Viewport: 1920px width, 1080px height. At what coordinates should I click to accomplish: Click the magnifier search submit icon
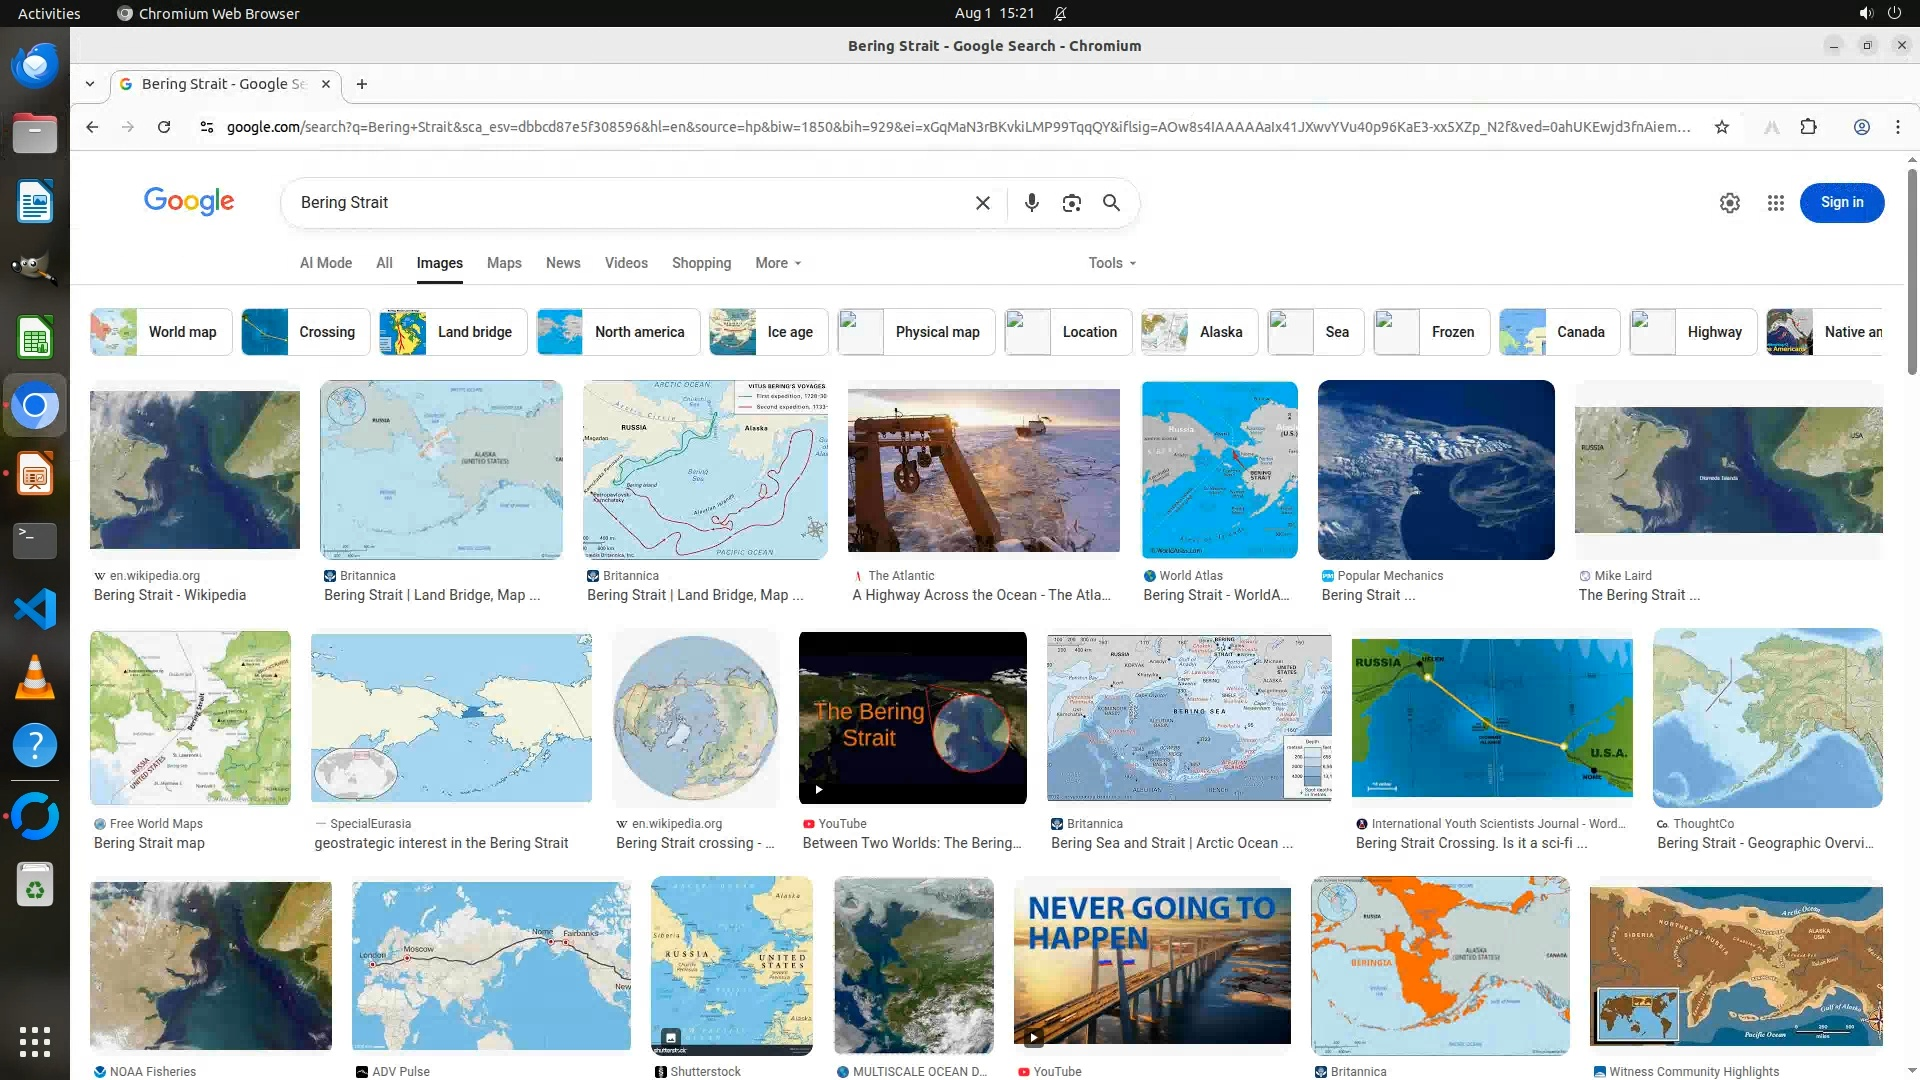click(x=1111, y=203)
